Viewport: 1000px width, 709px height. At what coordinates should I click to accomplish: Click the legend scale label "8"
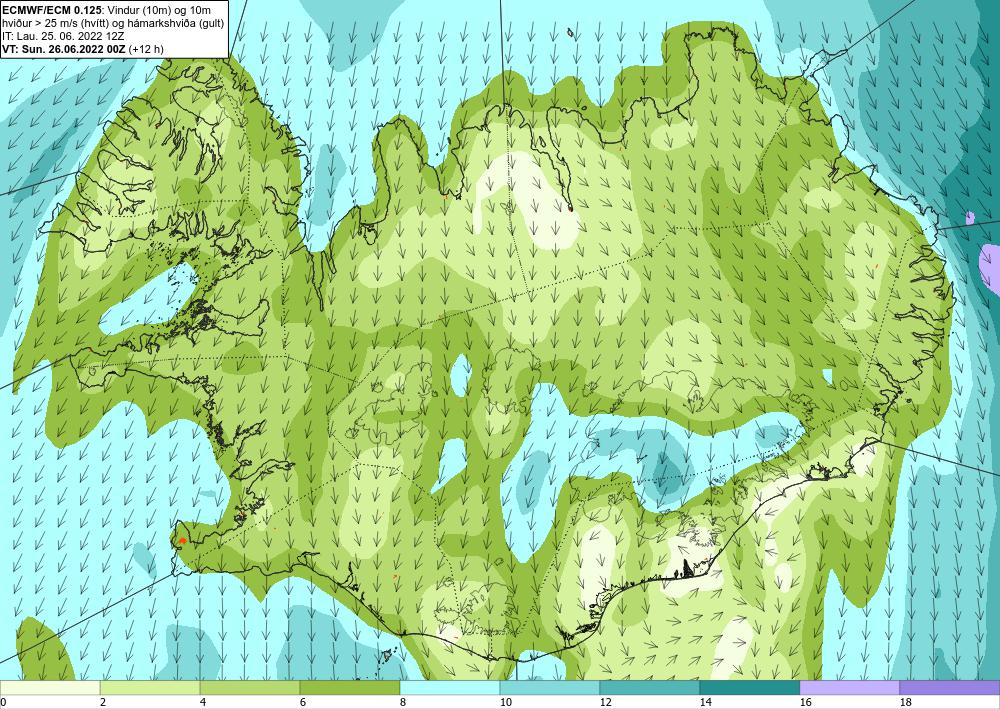pyautogui.click(x=403, y=702)
